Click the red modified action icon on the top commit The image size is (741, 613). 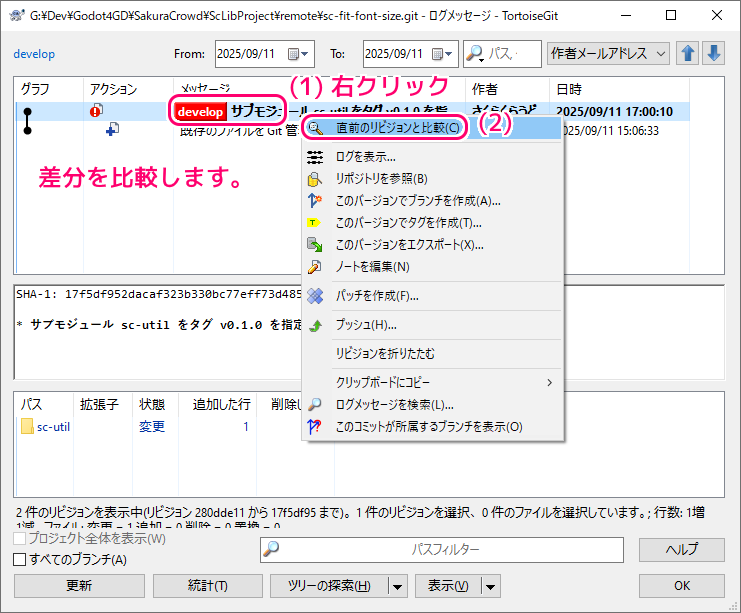[98, 111]
